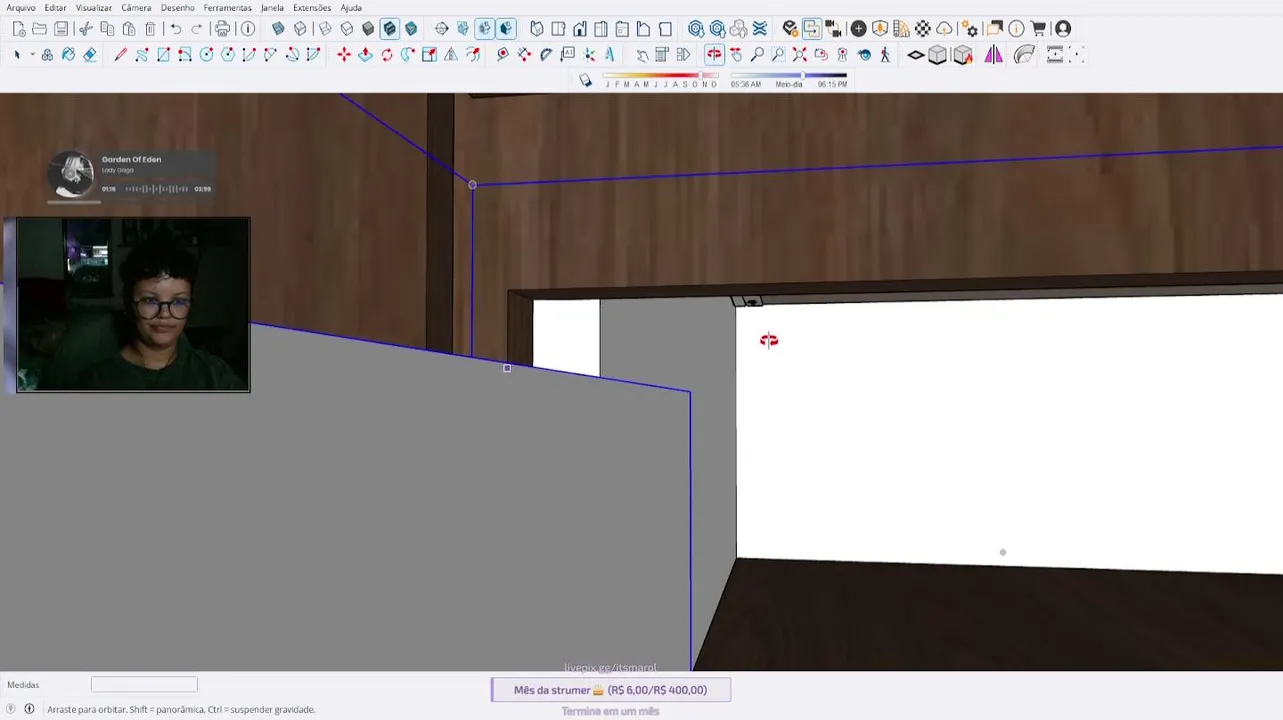Expand the Select tool dropdown arrow
The height and width of the screenshot is (720, 1283).
(x=32, y=55)
